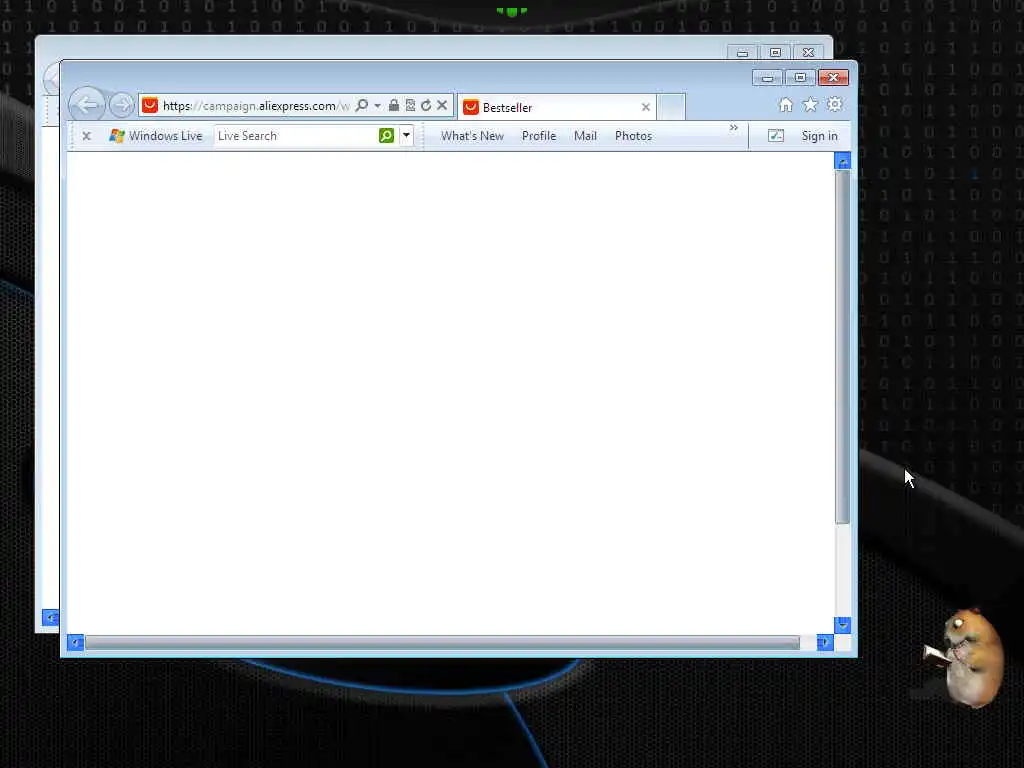Click the address bar search magnifier
This screenshot has width=1024, height=768.
point(362,105)
